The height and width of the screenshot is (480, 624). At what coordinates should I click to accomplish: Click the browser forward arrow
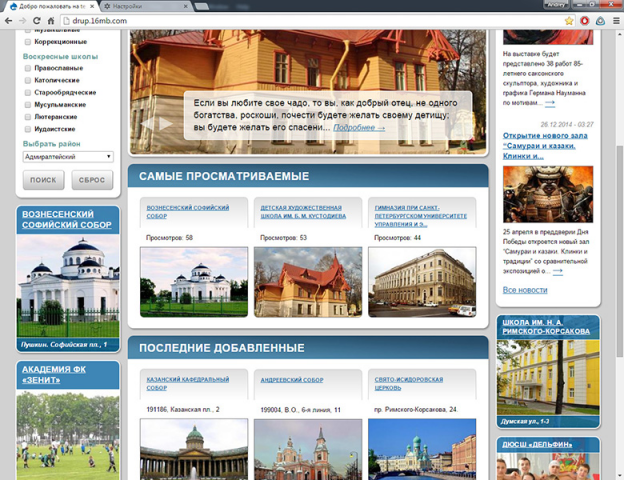[22, 21]
